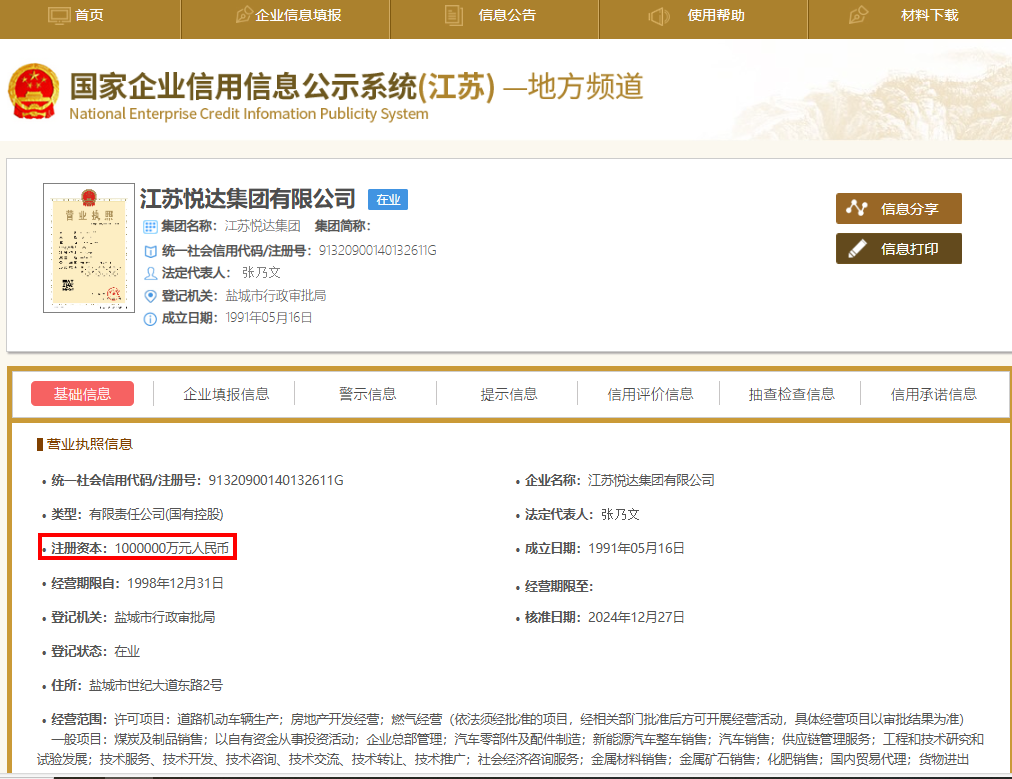Click the enterprise info filing pencil icon
The width and height of the screenshot is (1012, 779).
click(243, 16)
